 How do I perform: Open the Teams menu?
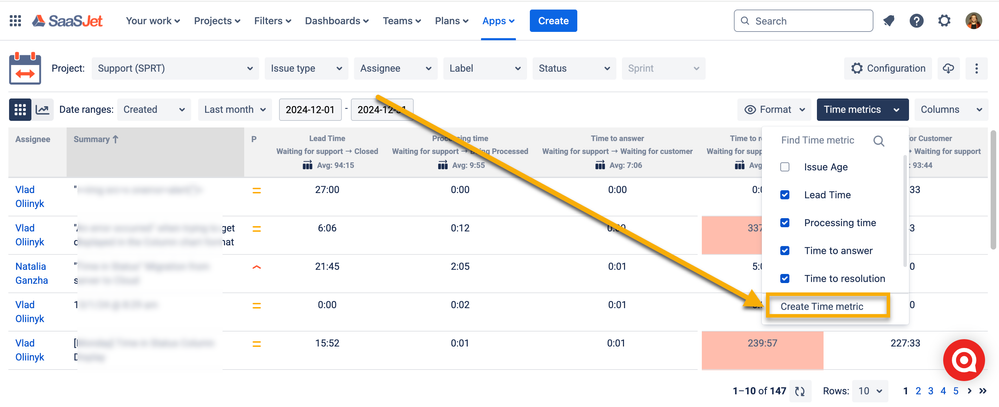click(402, 21)
